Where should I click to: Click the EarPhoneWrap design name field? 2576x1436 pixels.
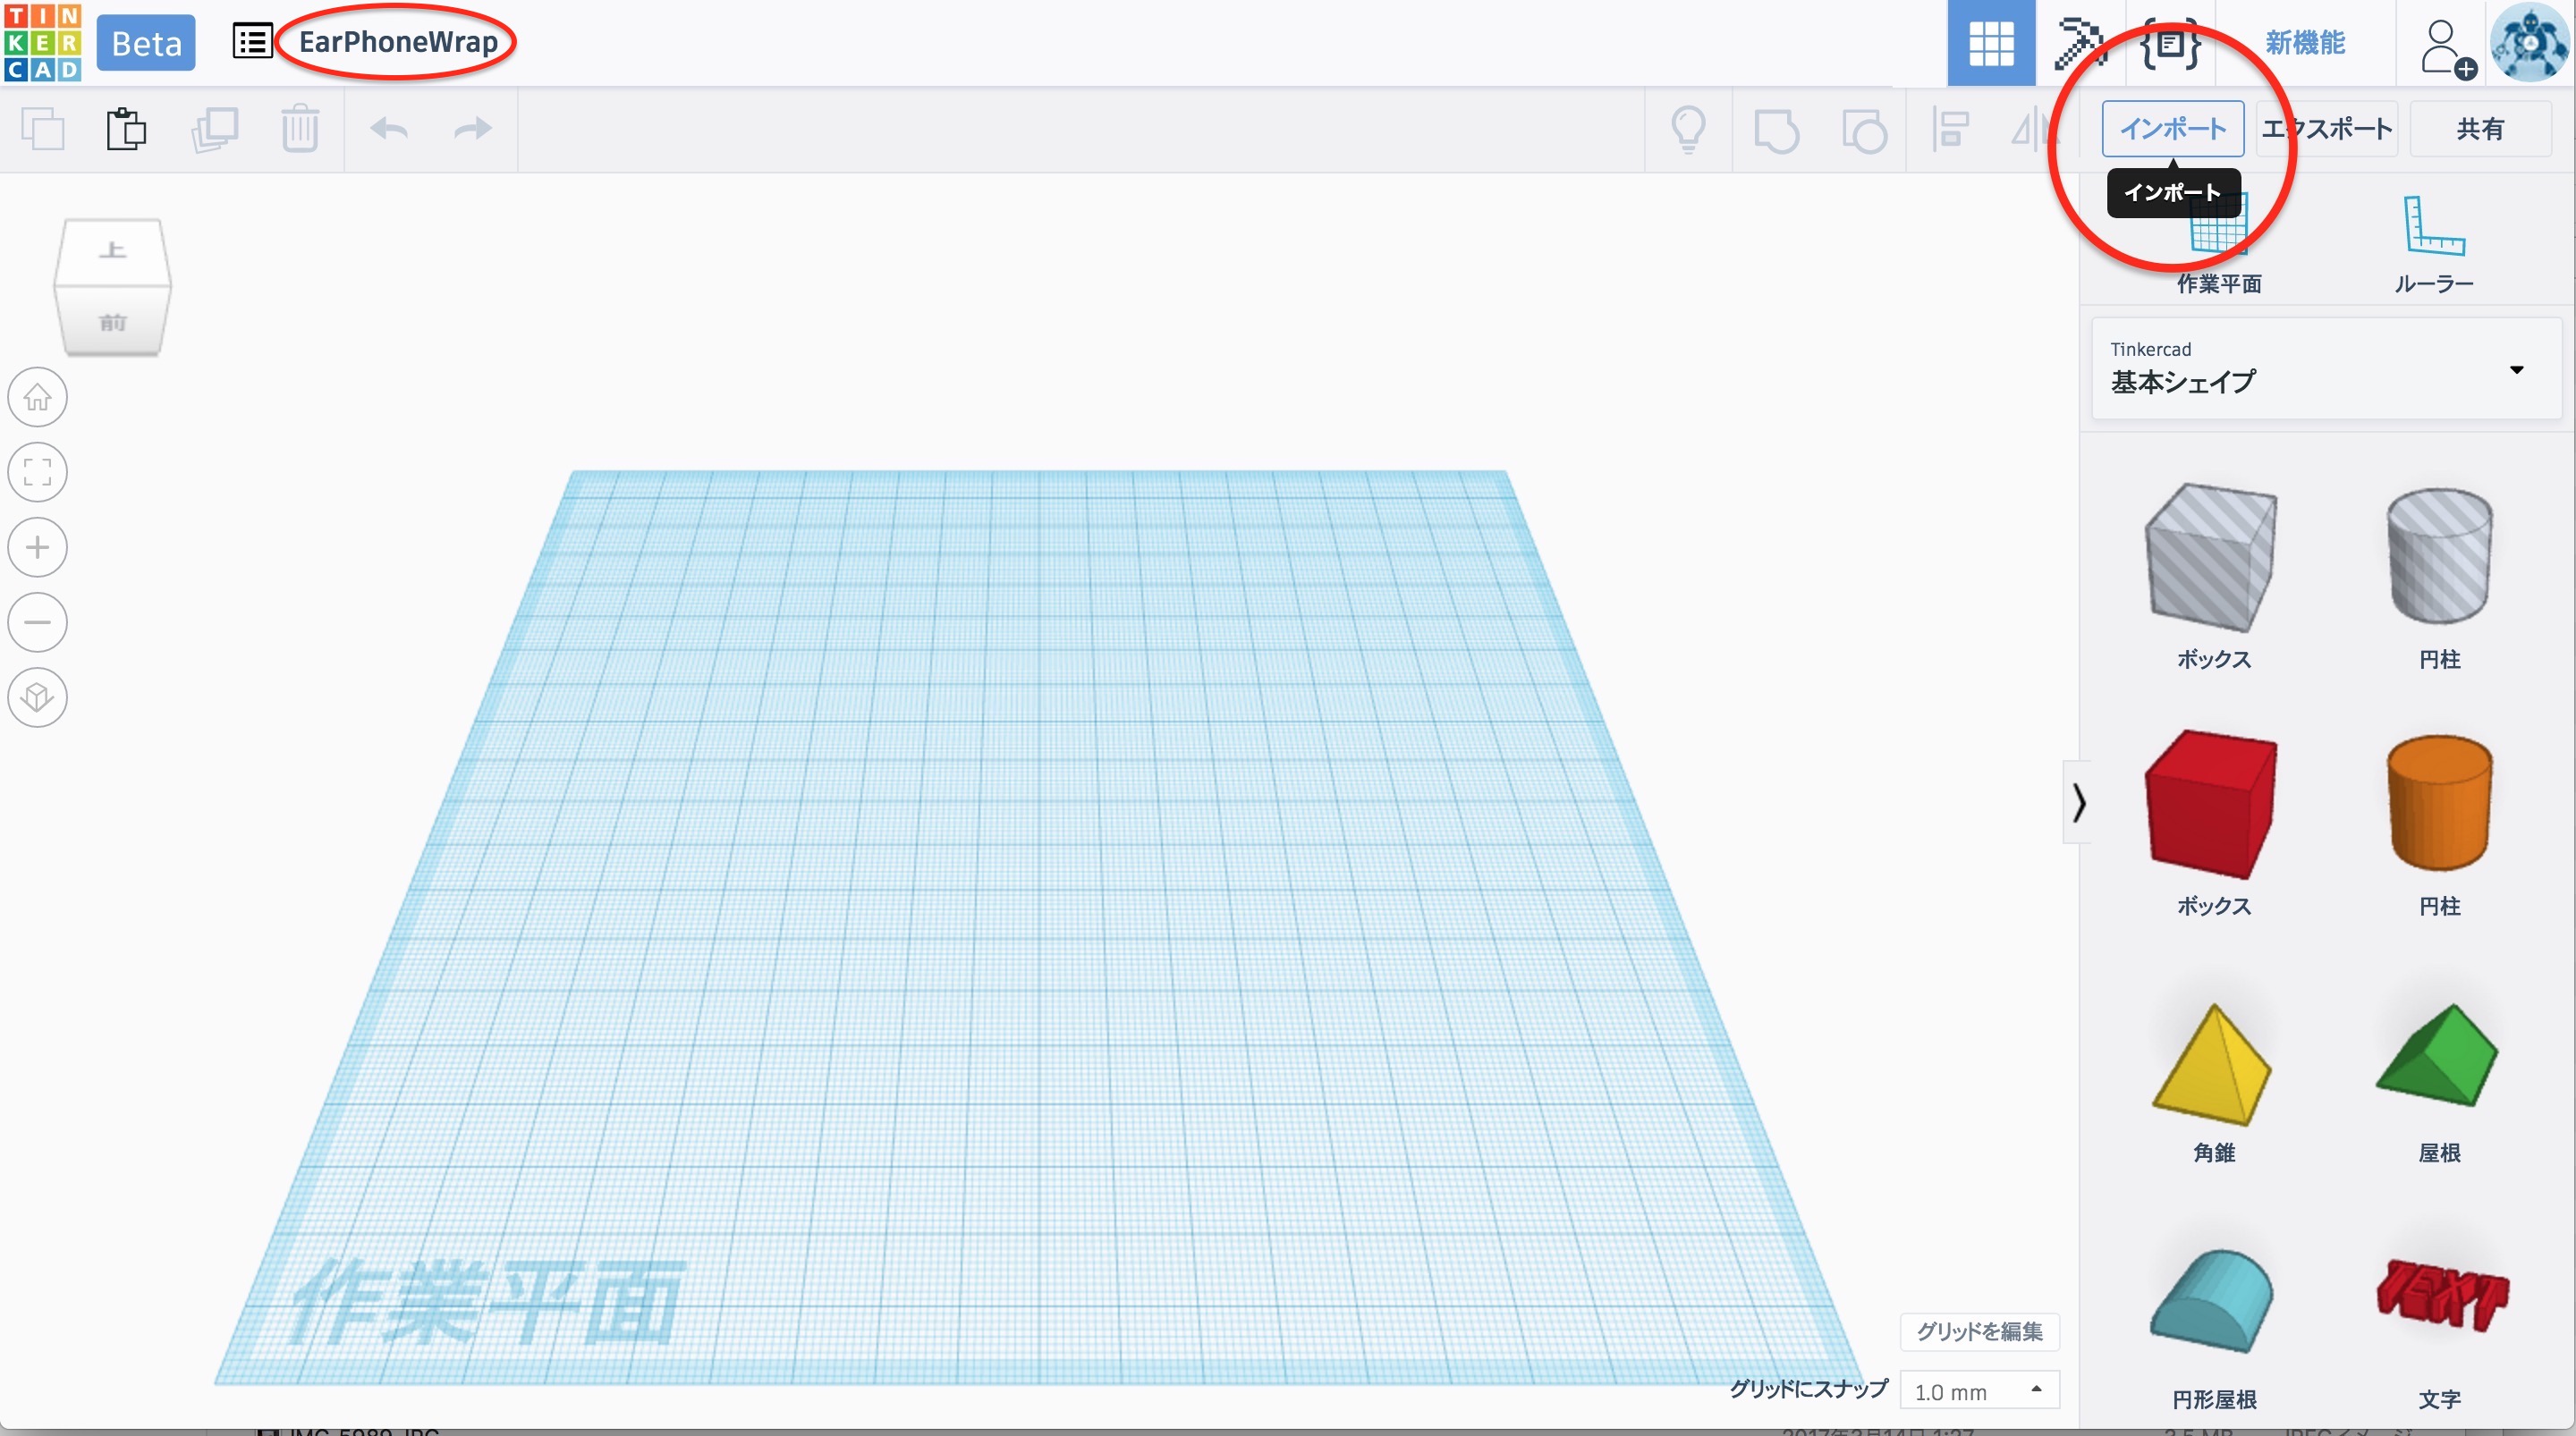coord(398,42)
